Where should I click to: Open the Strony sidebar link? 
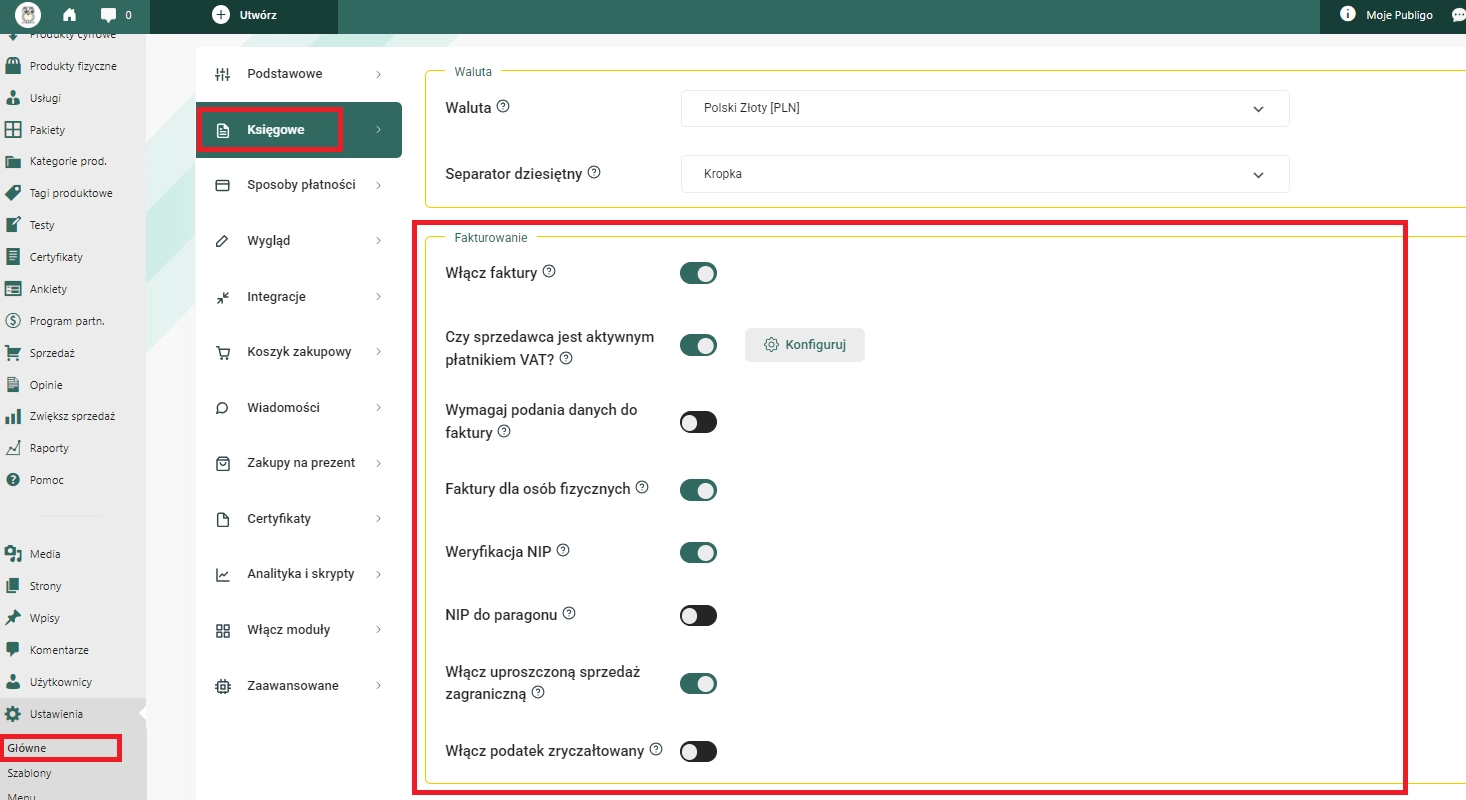click(46, 586)
